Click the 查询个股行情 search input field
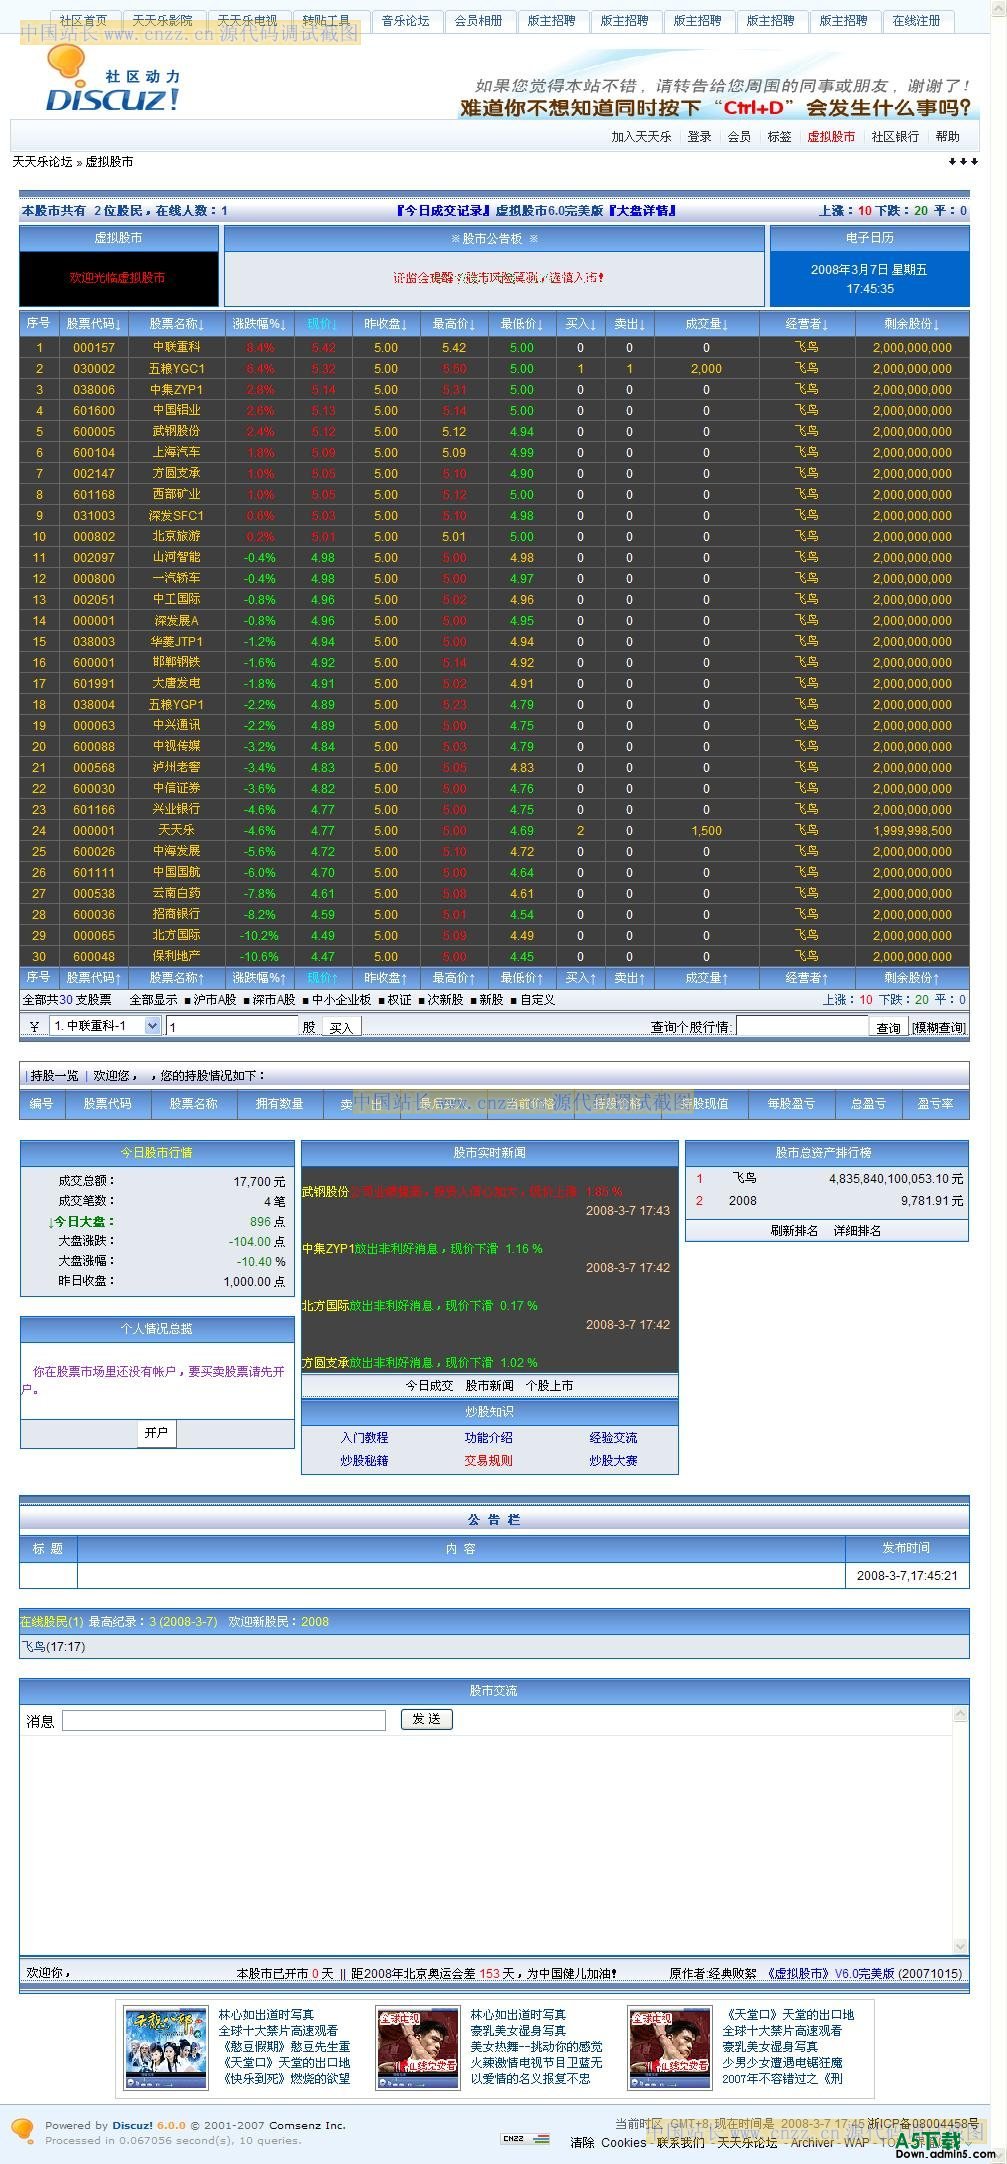 coord(801,1026)
